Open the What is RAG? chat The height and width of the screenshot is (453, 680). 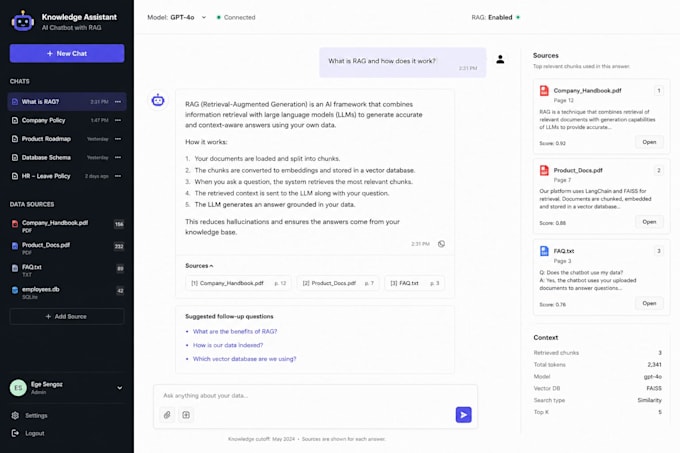point(67,101)
